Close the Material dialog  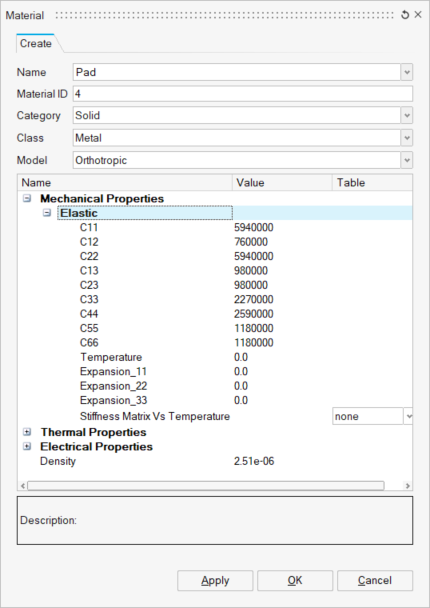[x=418, y=15]
